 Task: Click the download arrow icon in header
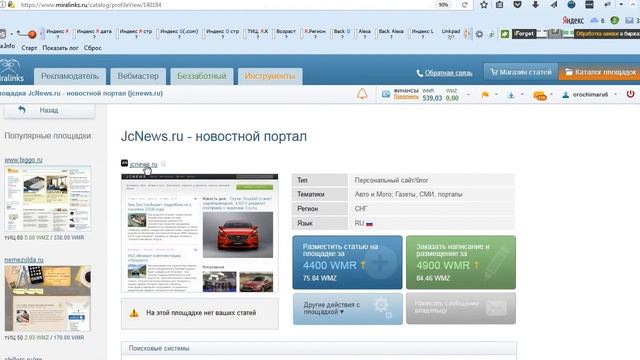click(x=511, y=95)
